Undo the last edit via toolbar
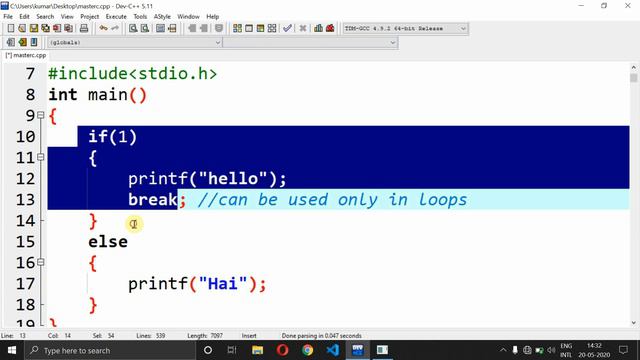 103,28
